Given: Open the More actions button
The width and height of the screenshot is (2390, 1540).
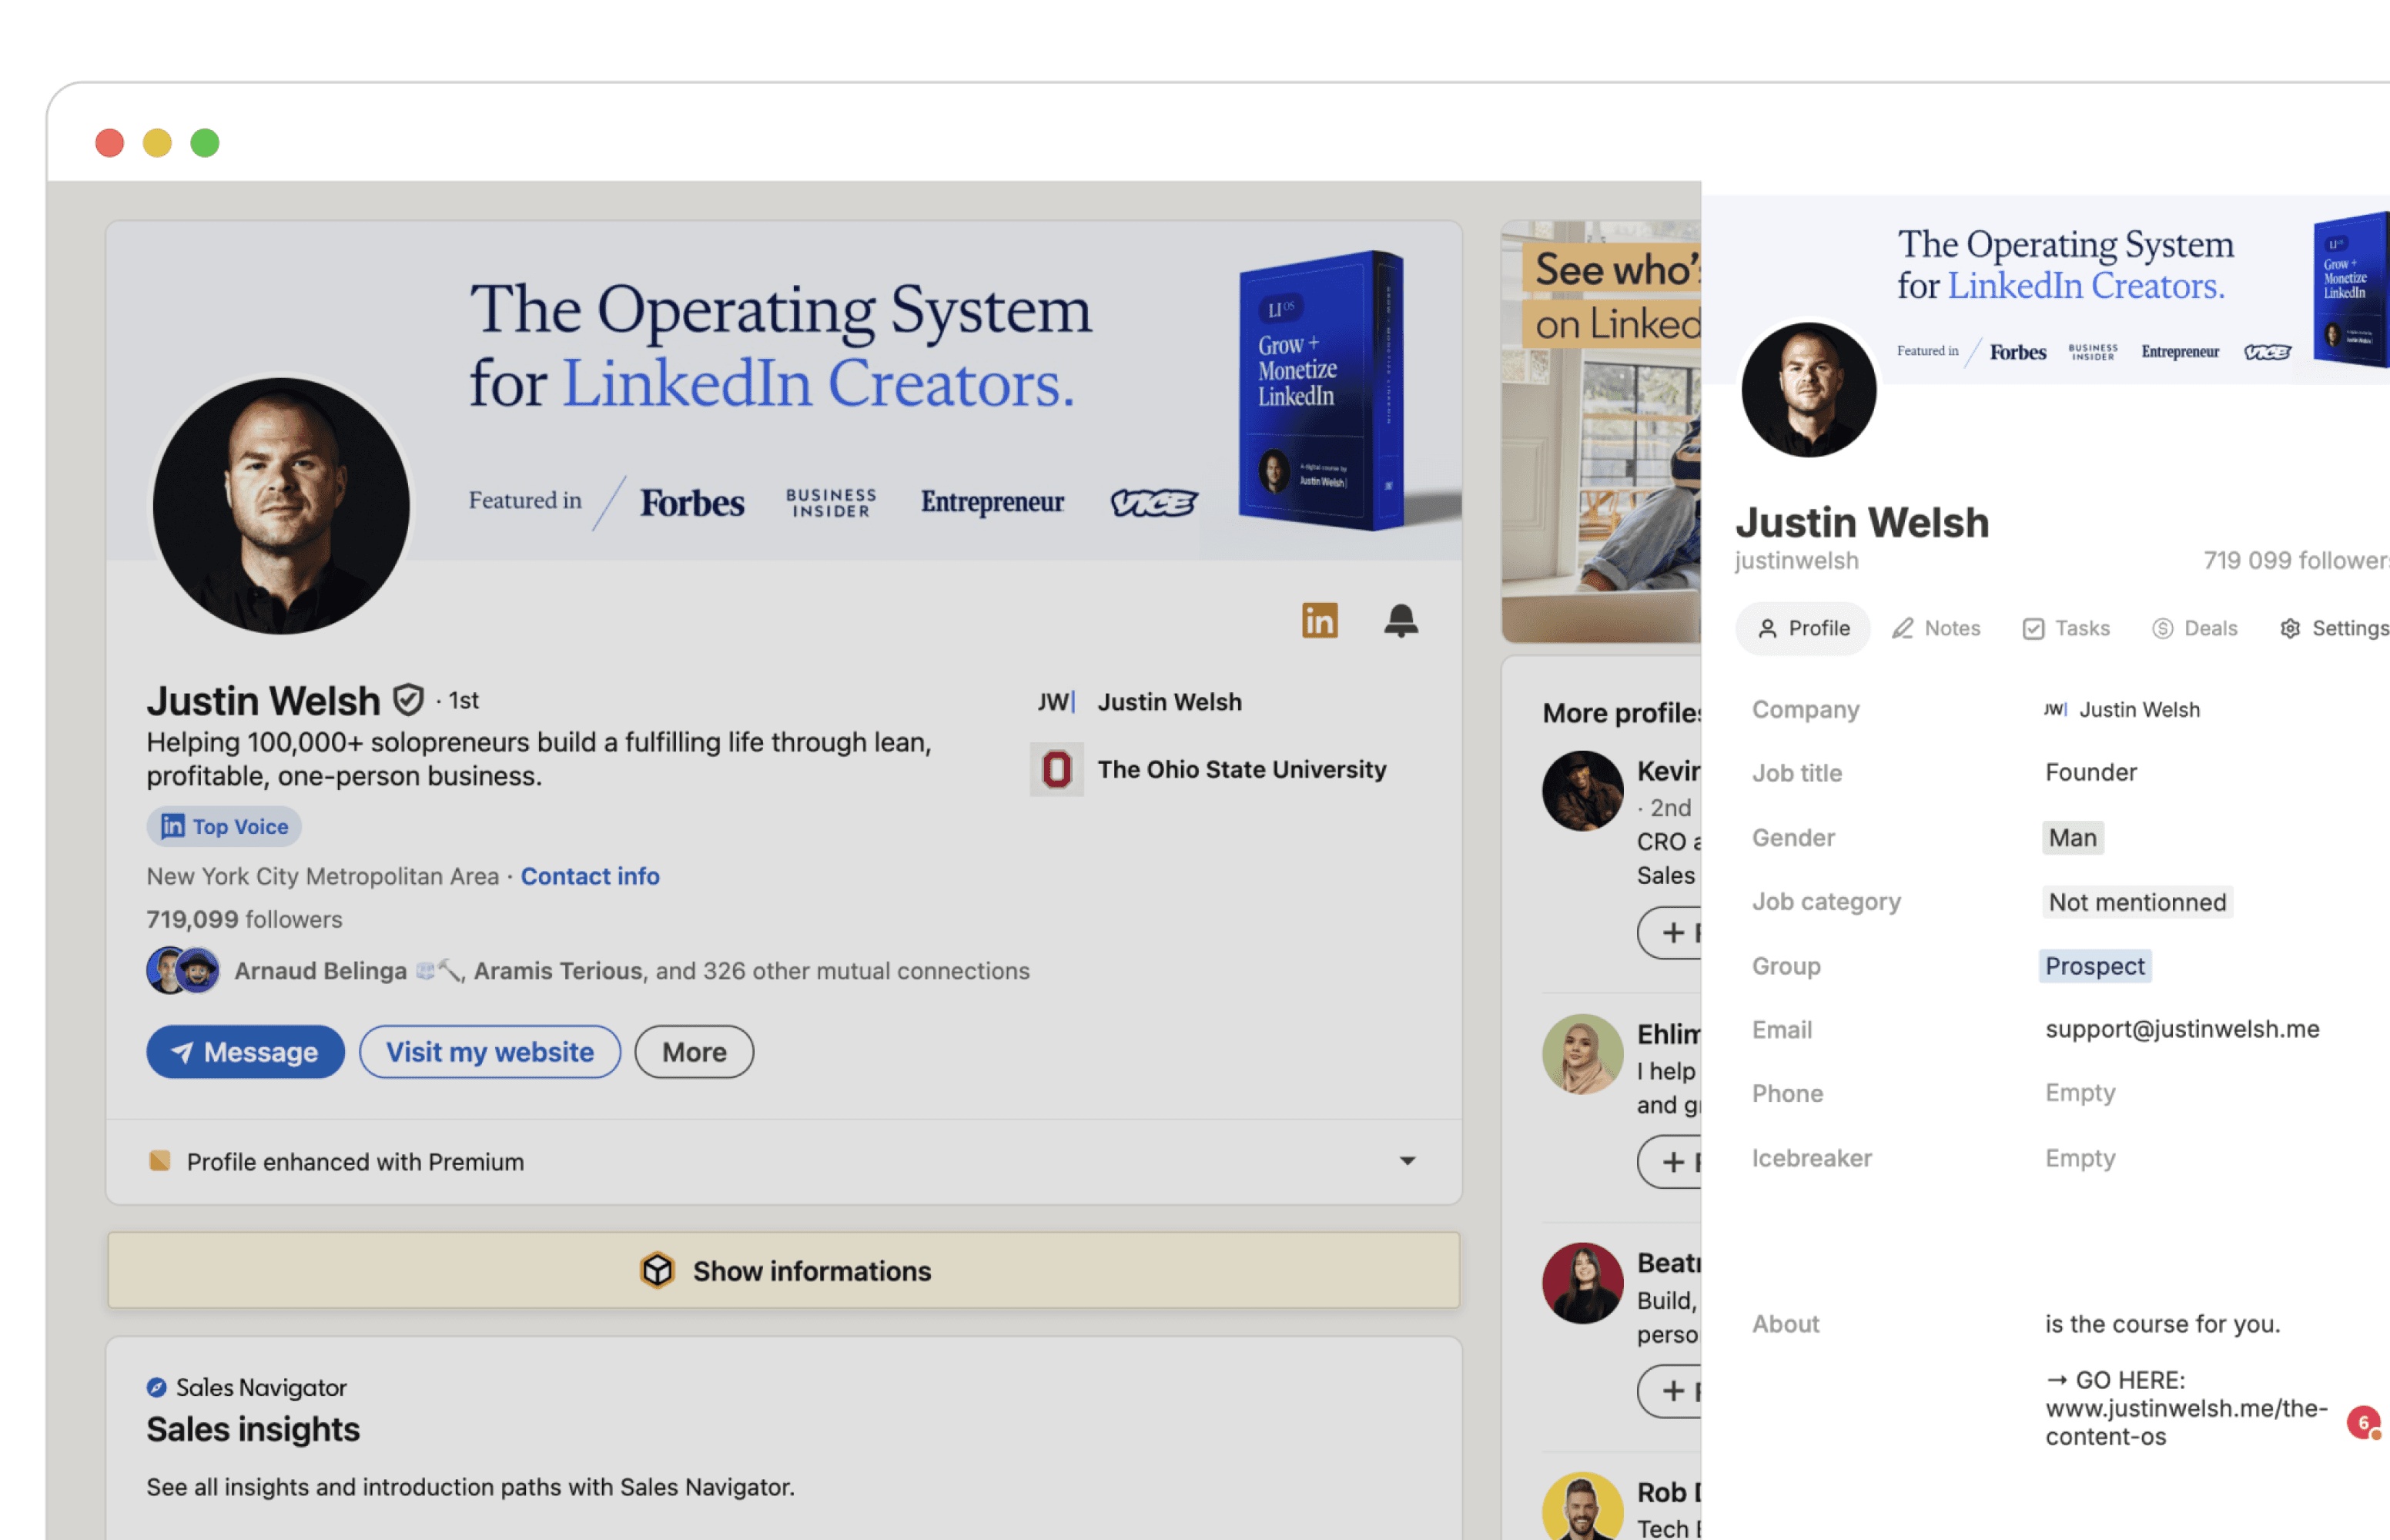Looking at the screenshot, I should pos(694,1052).
